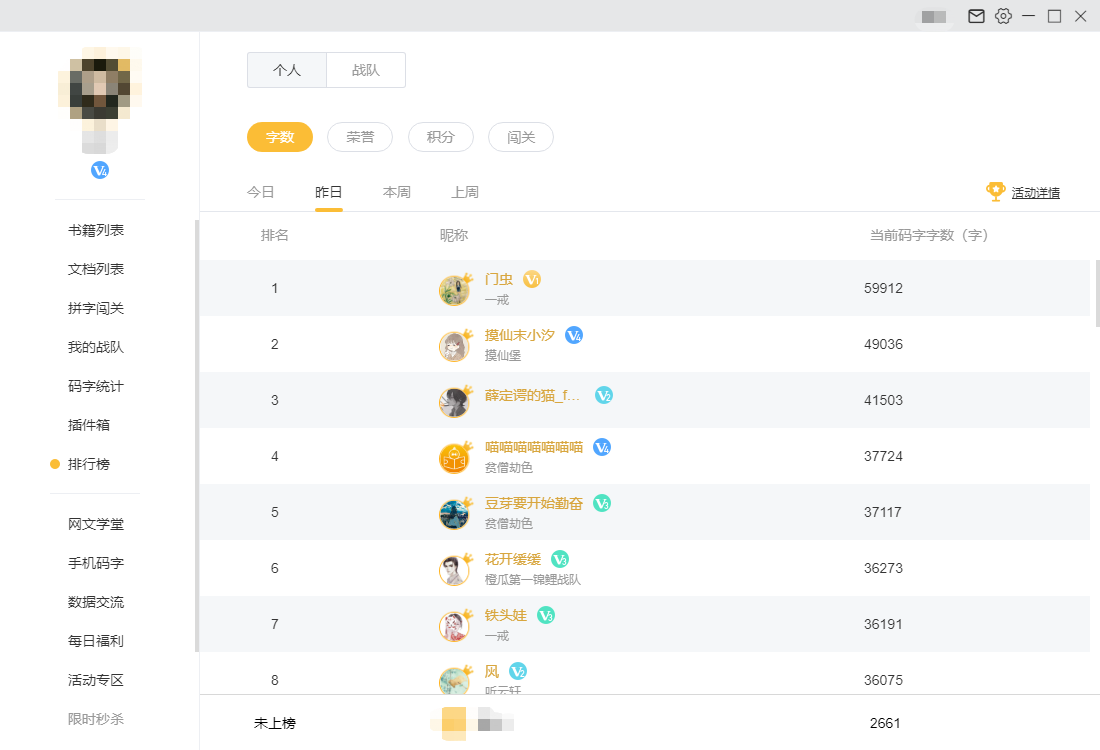Choose the 闯关 filter pill

[521, 137]
